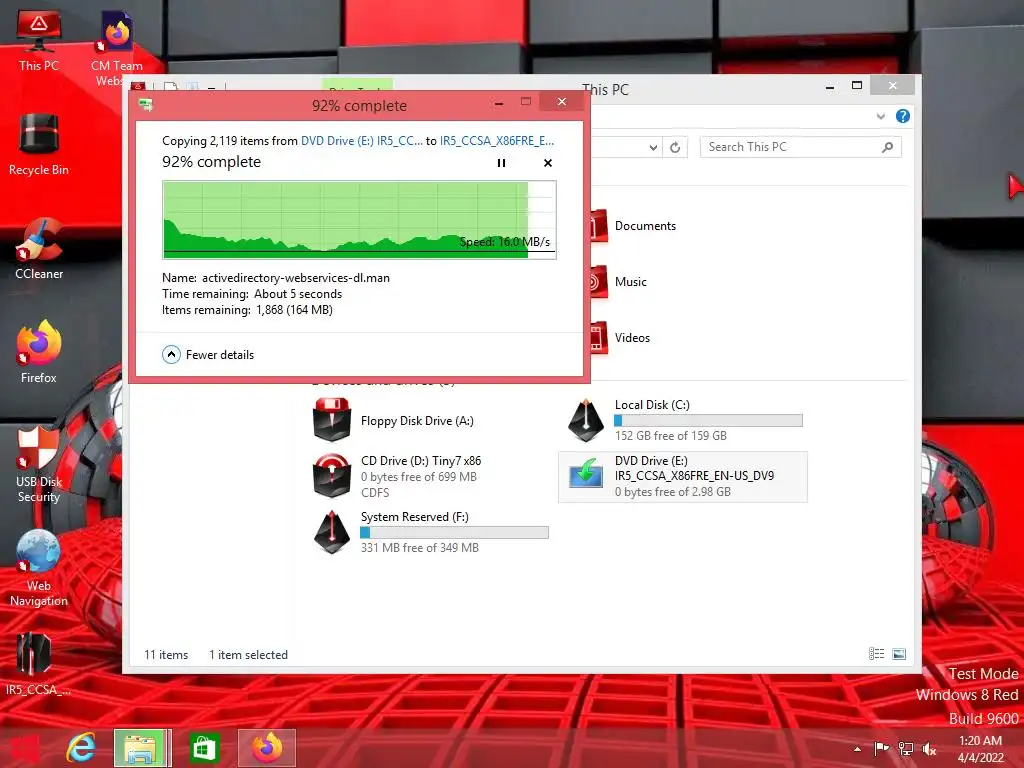Viewport: 1024px width, 768px height.
Task: Select Local Disk (C:) drive
Action: click(x=683, y=420)
